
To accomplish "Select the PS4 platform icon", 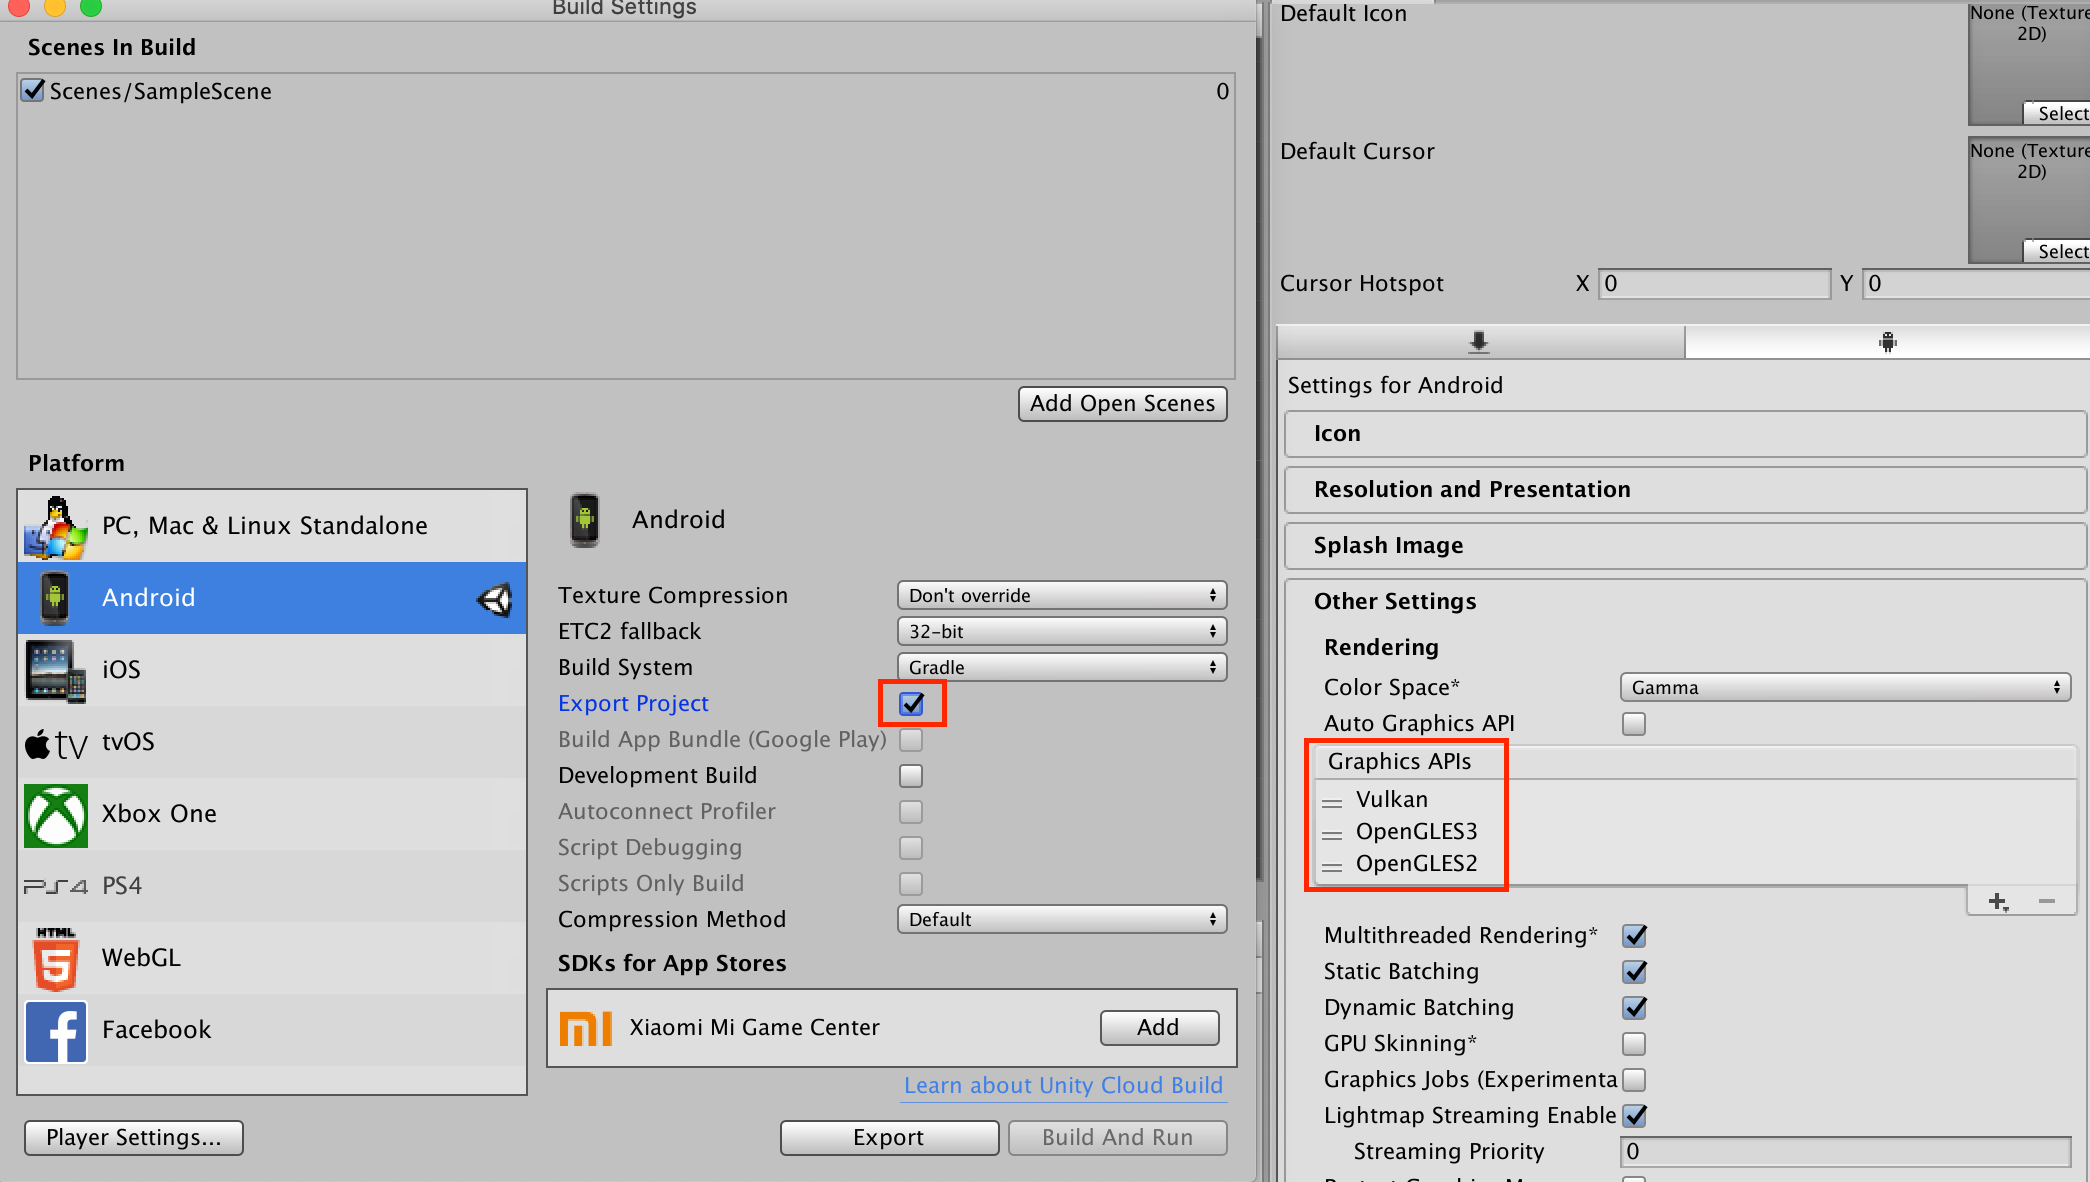I will pyautogui.click(x=56, y=886).
